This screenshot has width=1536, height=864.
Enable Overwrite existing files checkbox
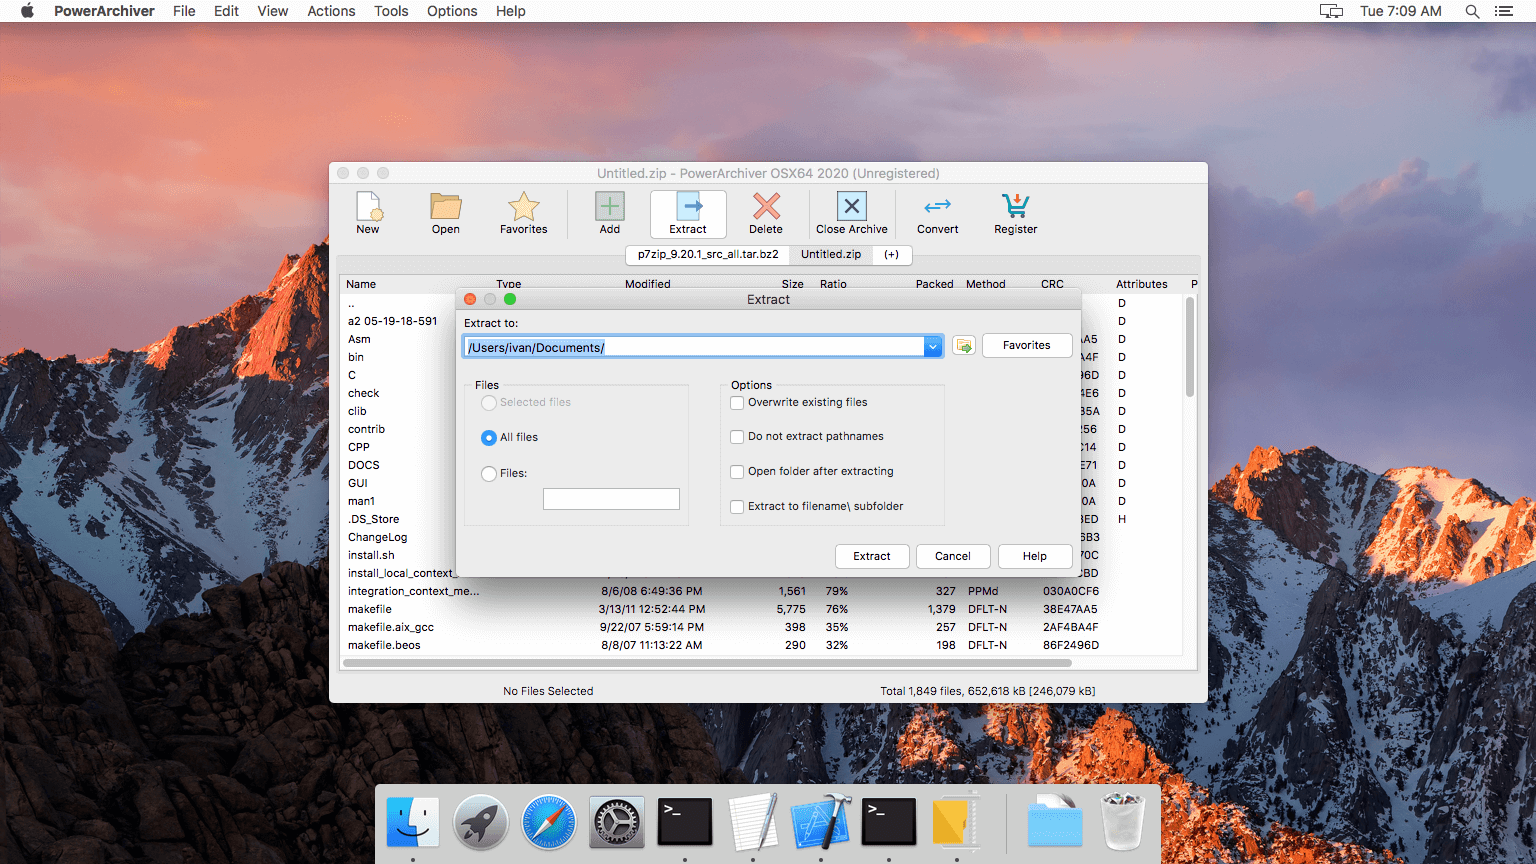737,403
